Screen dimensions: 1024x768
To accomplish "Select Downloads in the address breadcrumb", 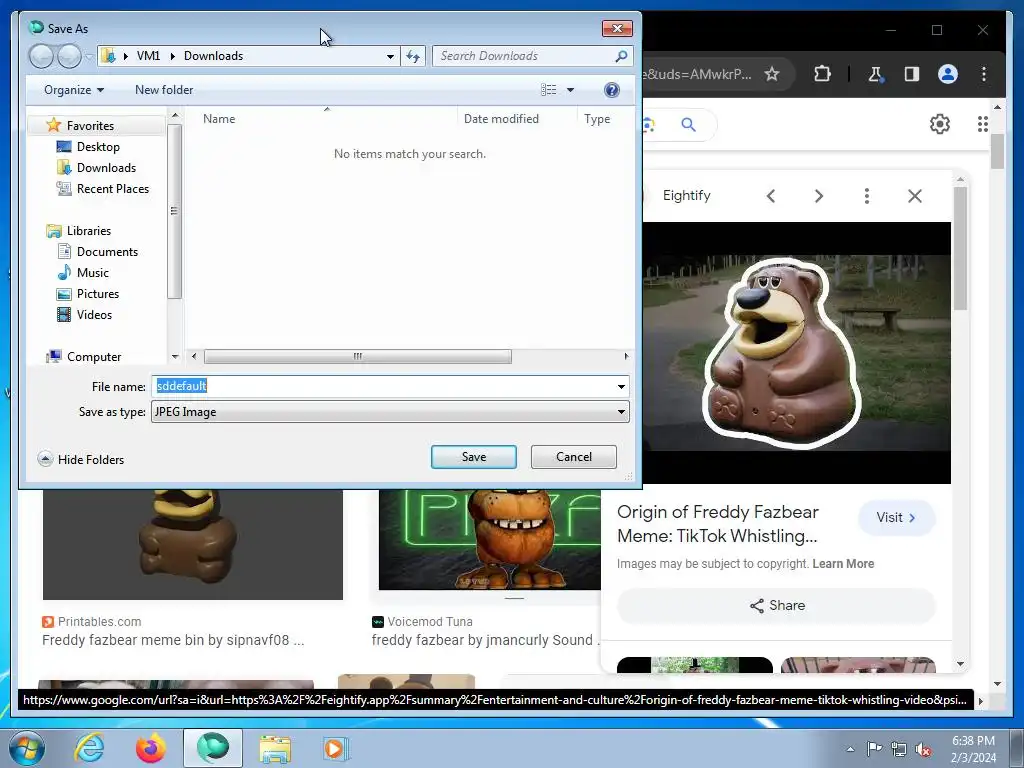I will [x=214, y=56].
